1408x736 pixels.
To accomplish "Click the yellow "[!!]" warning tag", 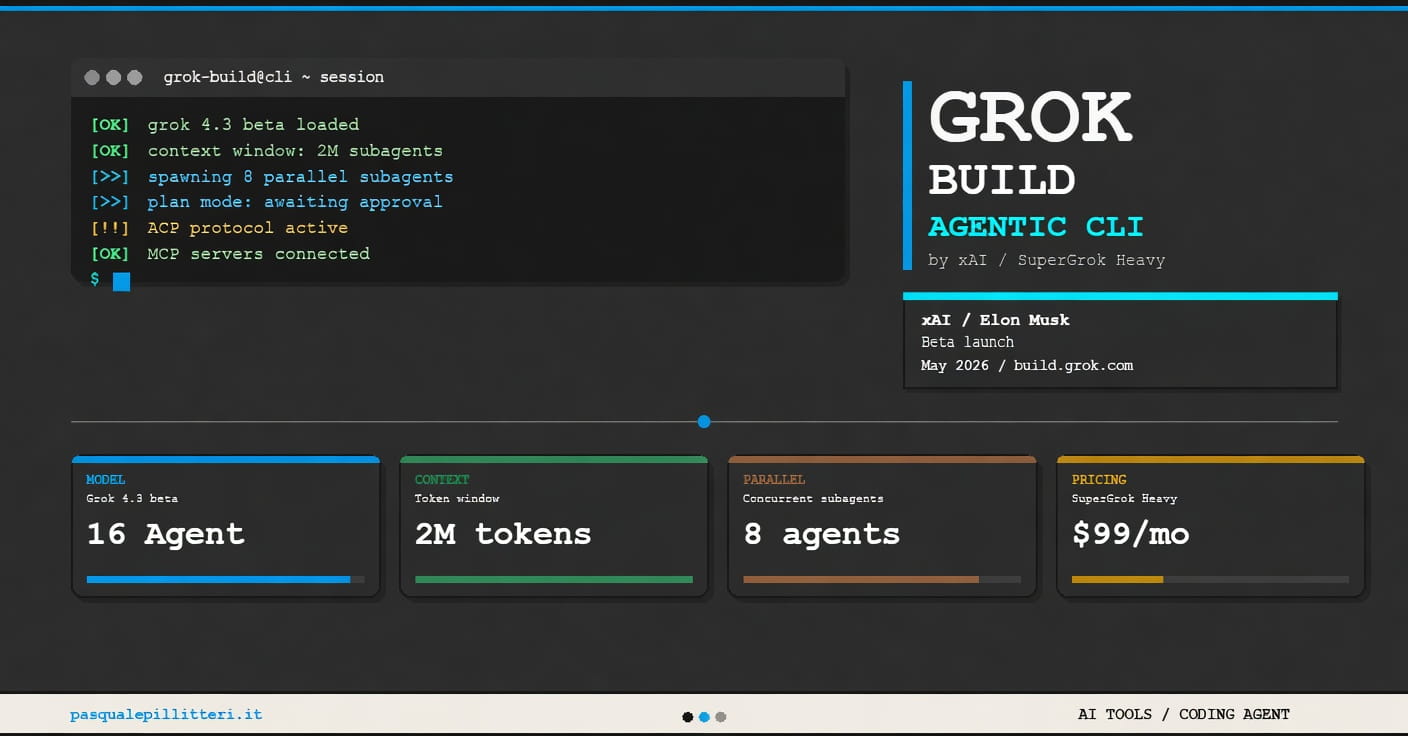I will click(110, 228).
